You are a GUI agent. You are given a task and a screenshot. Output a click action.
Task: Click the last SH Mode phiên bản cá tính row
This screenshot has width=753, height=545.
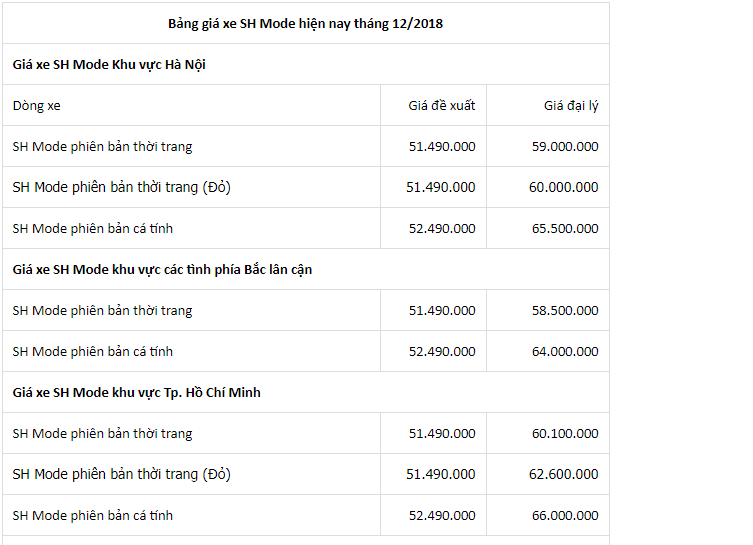click(x=306, y=516)
